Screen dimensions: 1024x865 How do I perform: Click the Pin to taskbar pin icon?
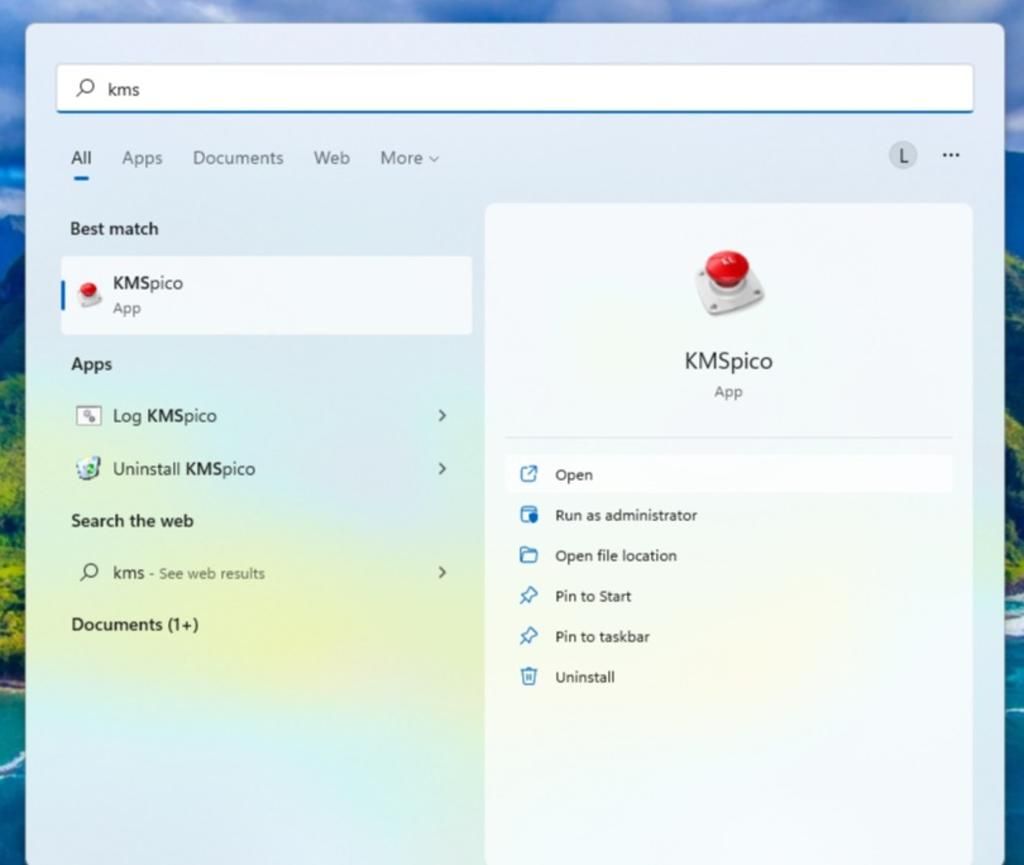pyautogui.click(x=528, y=636)
